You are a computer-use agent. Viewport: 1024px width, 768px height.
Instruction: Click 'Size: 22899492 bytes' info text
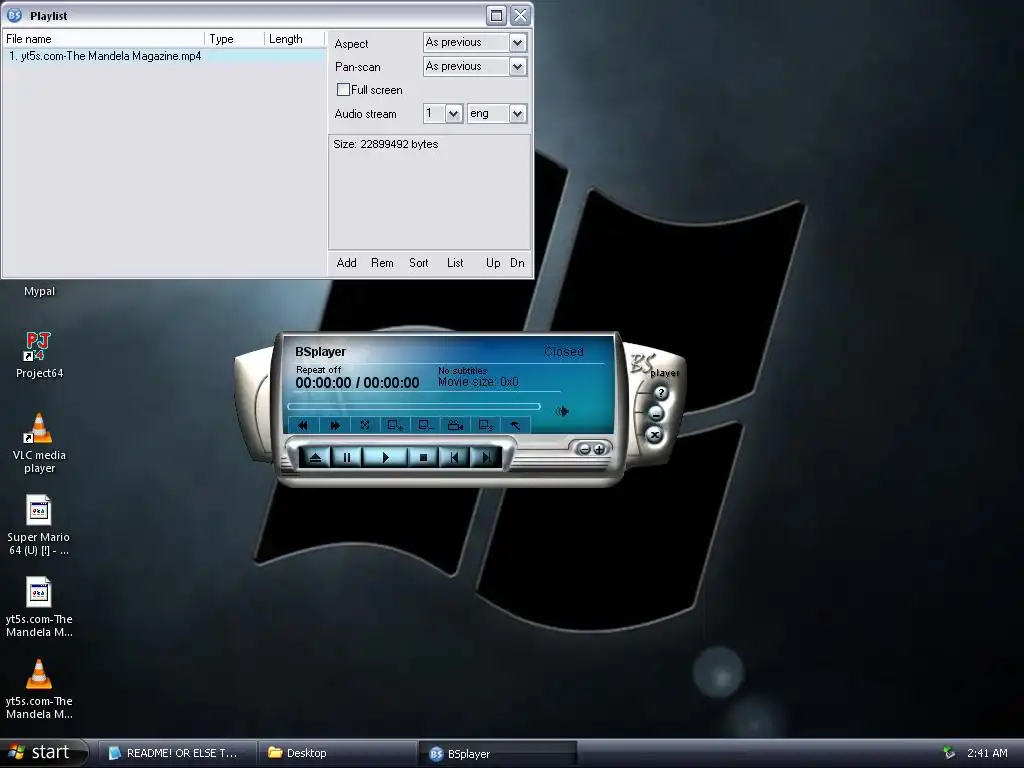pos(385,144)
